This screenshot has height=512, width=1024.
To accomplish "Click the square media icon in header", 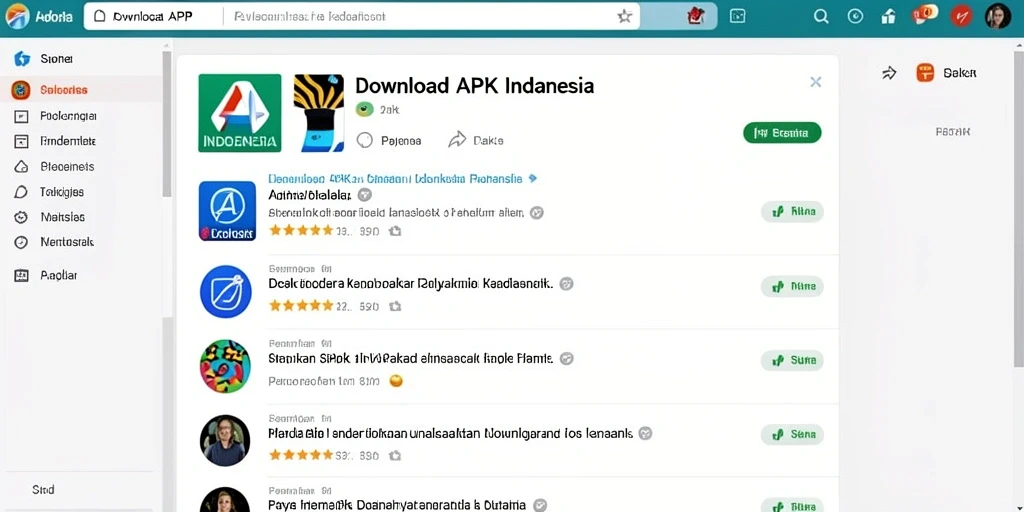I will click(737, 16).
